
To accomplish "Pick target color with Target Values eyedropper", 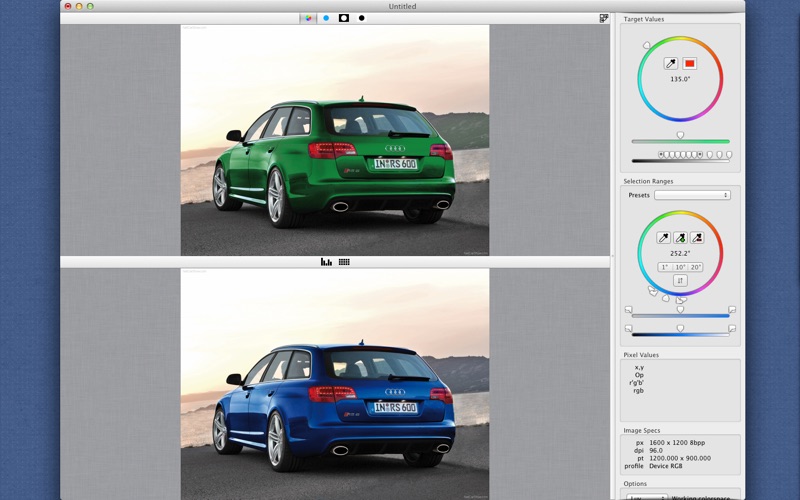I will [x=671, y=64].
